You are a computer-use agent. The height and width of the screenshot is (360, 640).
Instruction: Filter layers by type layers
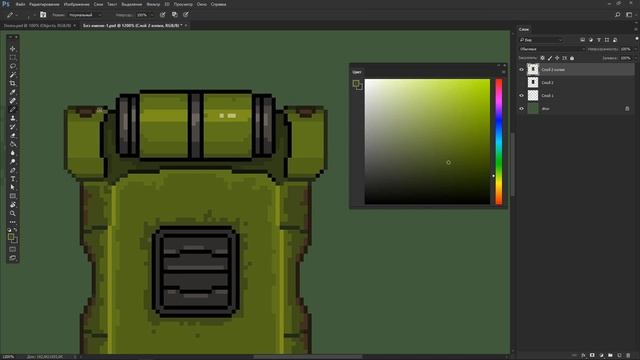tap(599, 40)
